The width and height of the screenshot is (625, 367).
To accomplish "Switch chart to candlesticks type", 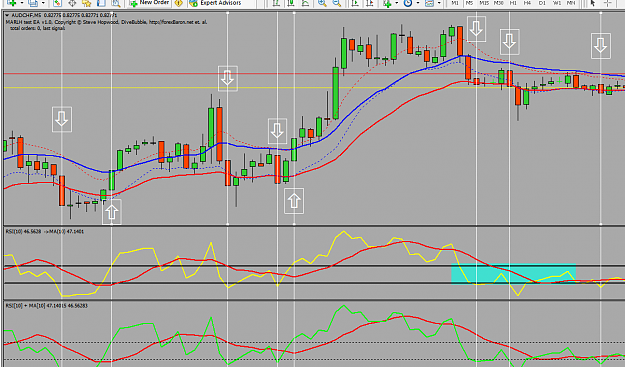I will [x=291, y=3].
